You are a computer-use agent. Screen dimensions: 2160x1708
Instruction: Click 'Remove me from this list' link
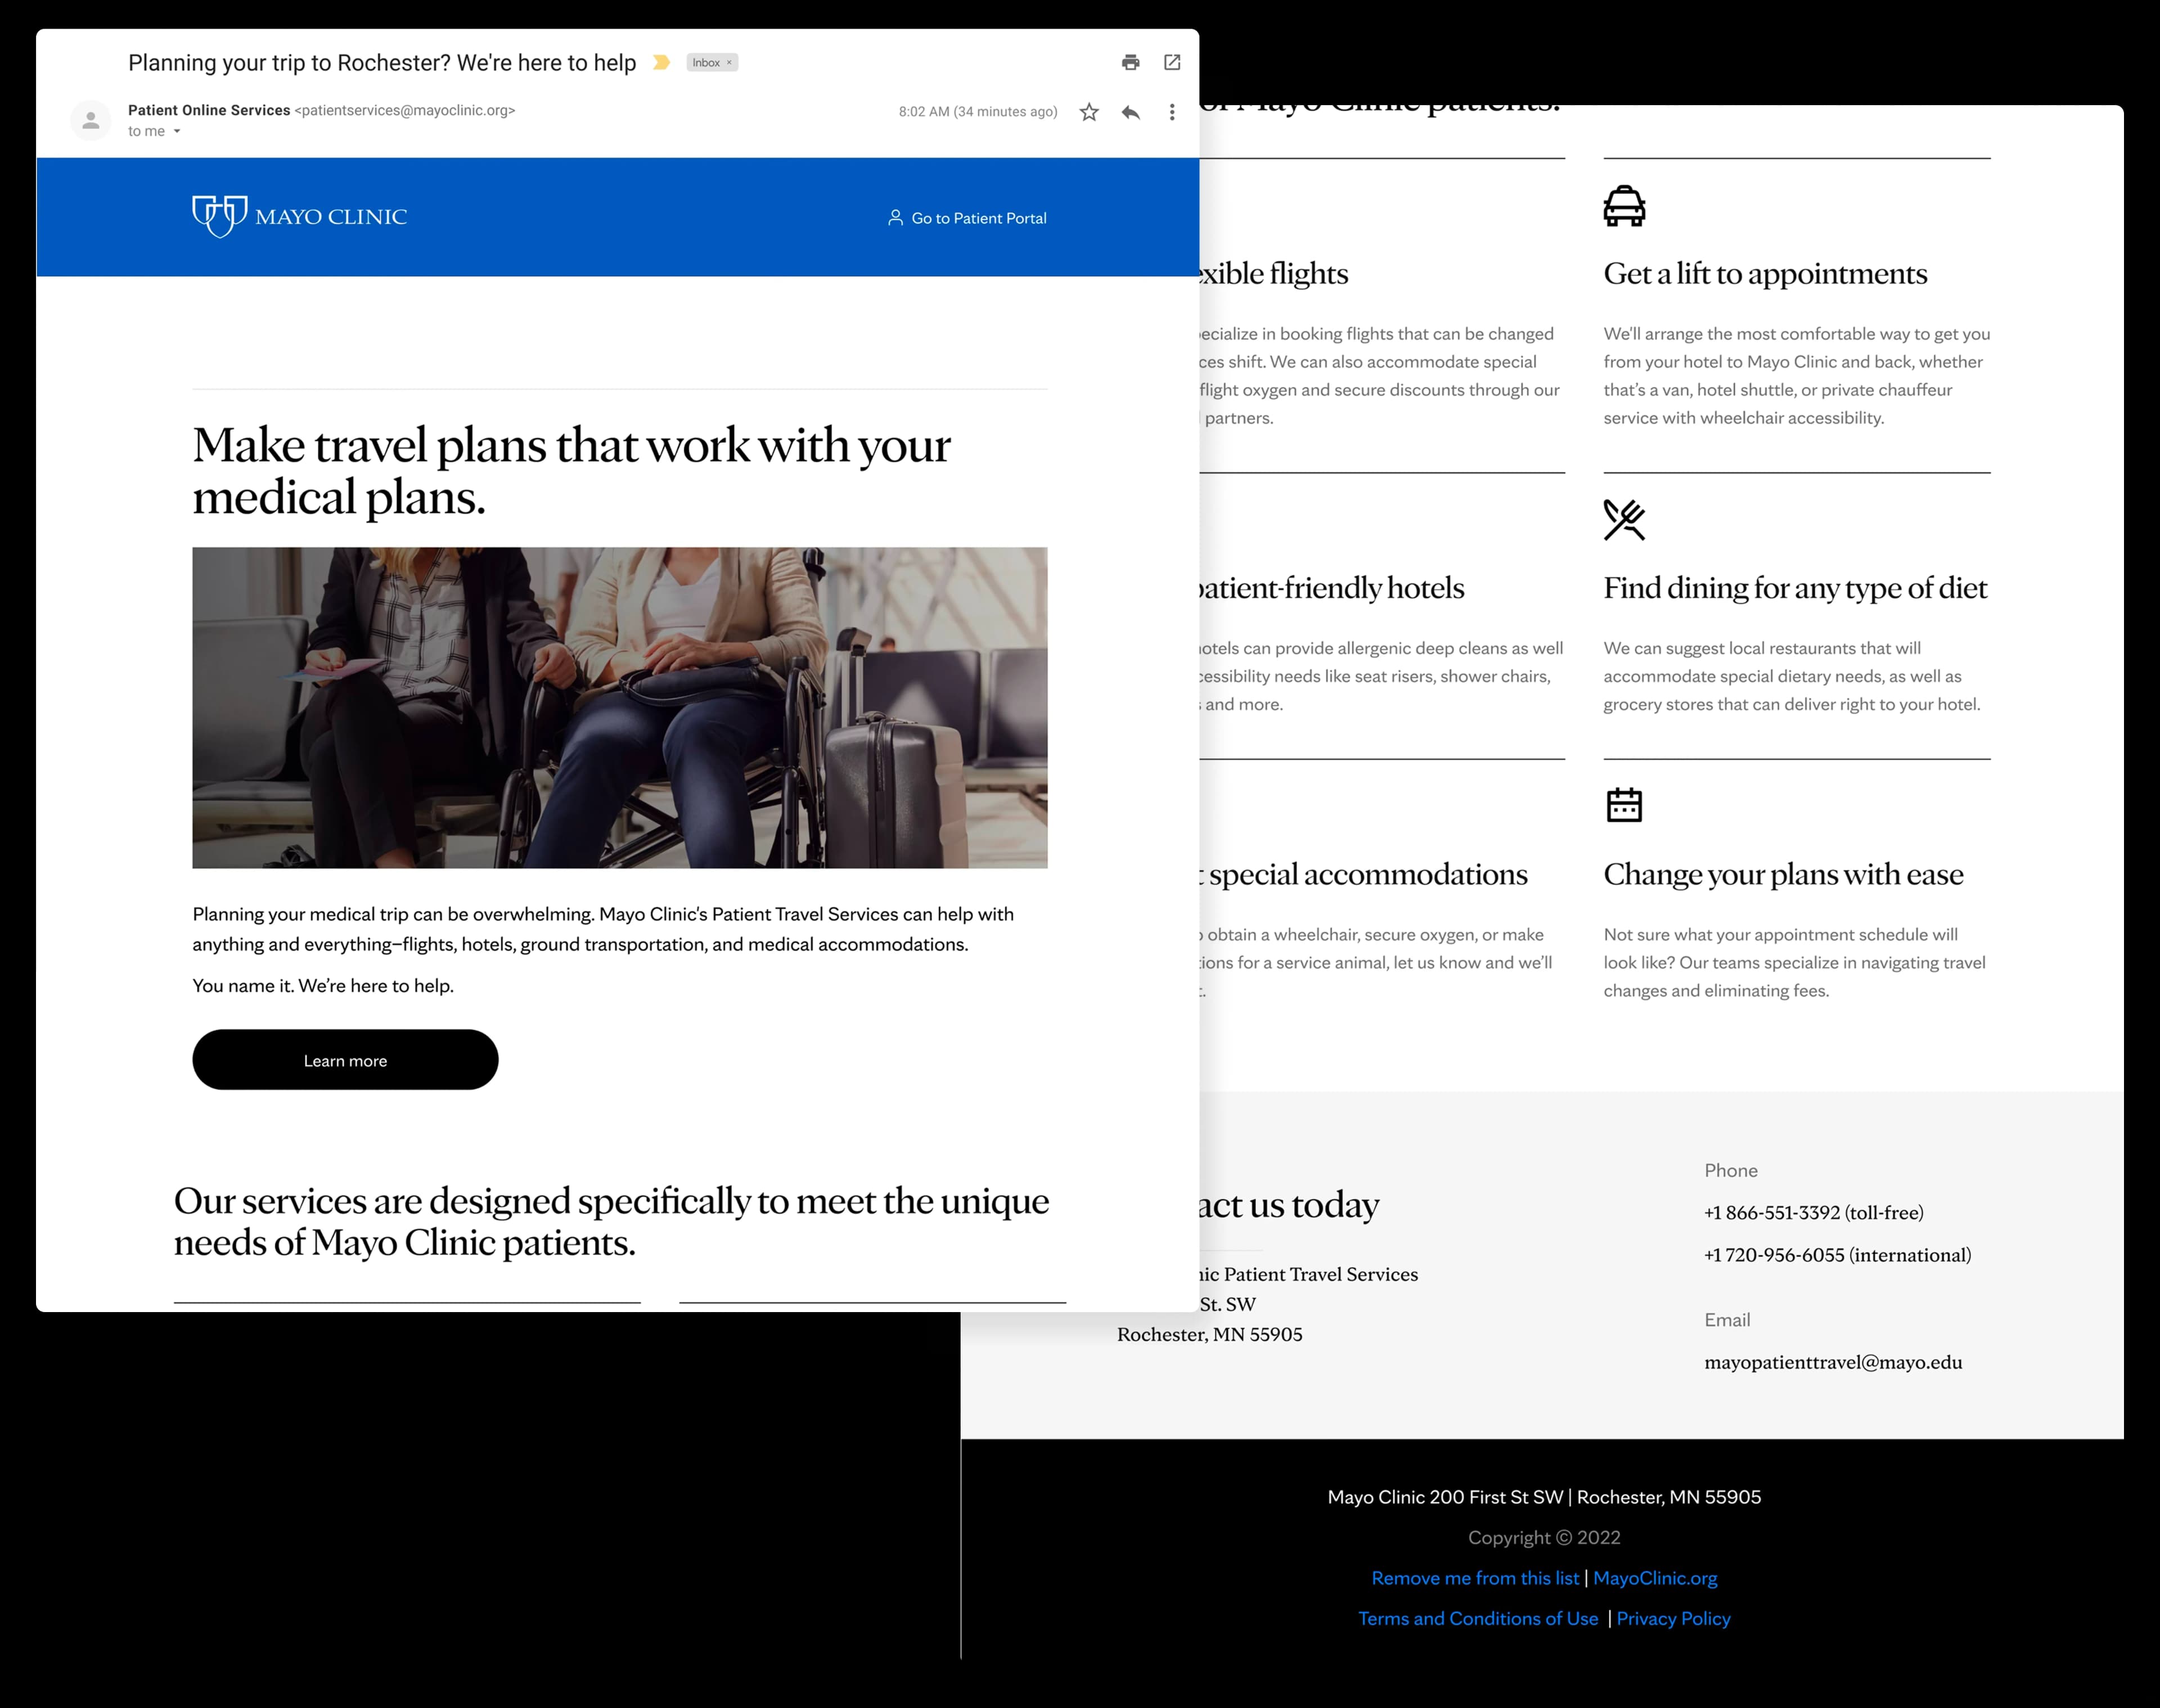point(1475,1578)
